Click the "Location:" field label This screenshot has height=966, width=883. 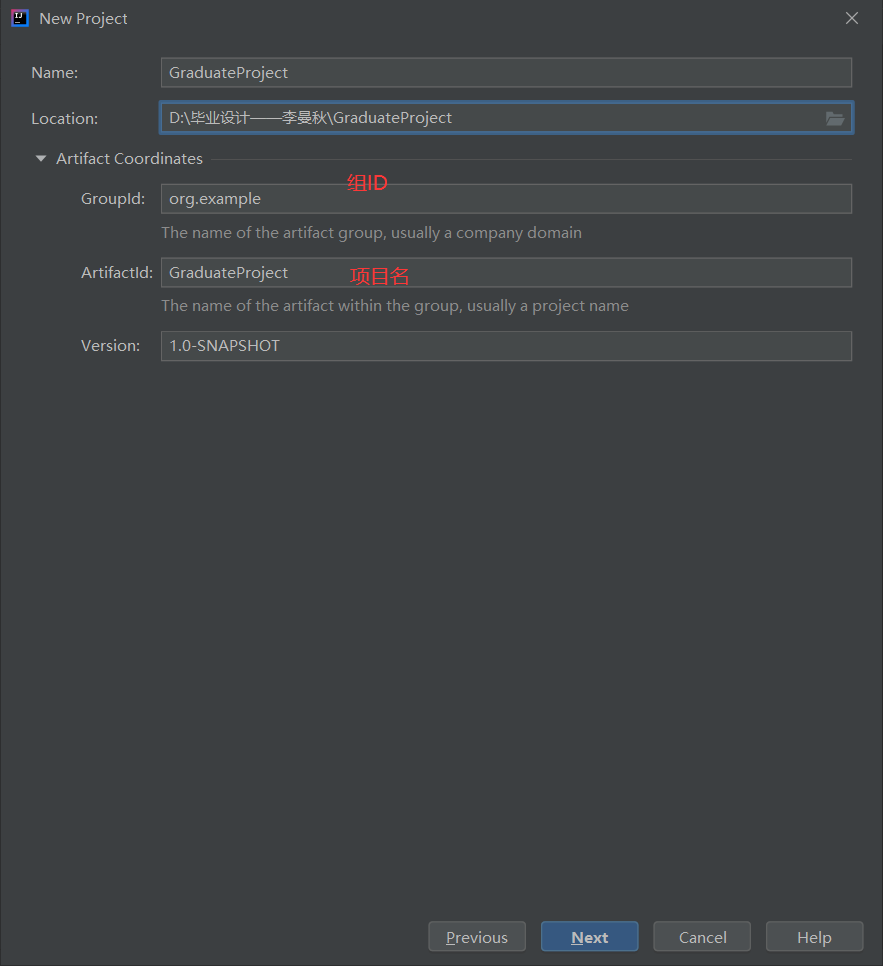65,119
